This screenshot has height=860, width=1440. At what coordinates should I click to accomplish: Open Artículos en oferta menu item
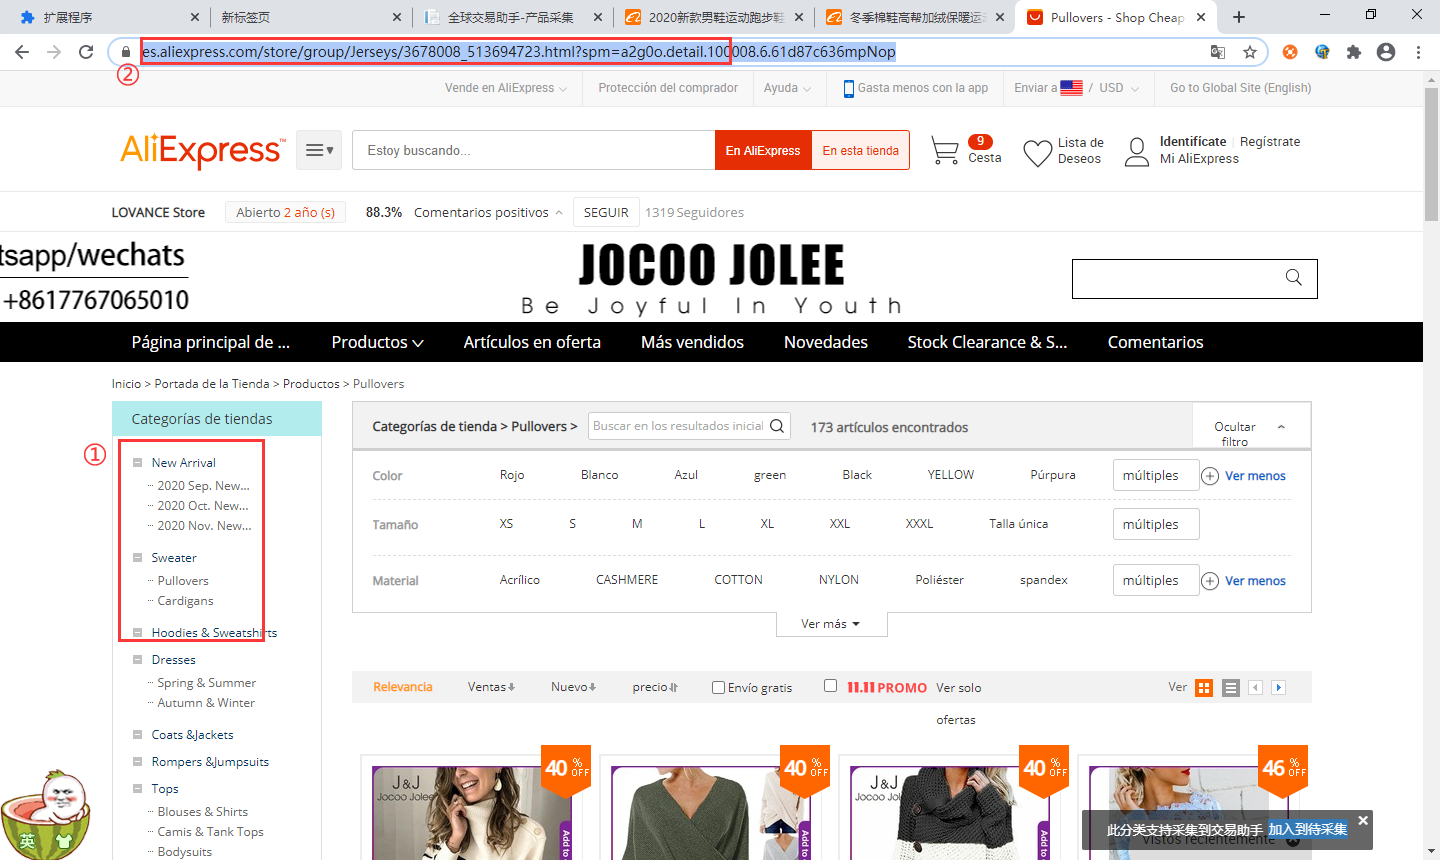coord(532,342)
